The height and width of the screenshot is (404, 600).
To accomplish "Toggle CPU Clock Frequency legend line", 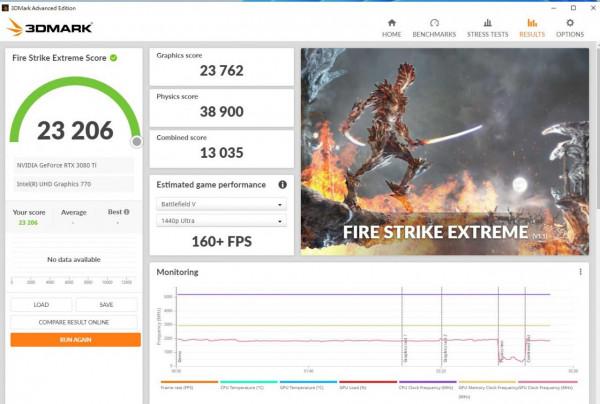I will (428, 384).
